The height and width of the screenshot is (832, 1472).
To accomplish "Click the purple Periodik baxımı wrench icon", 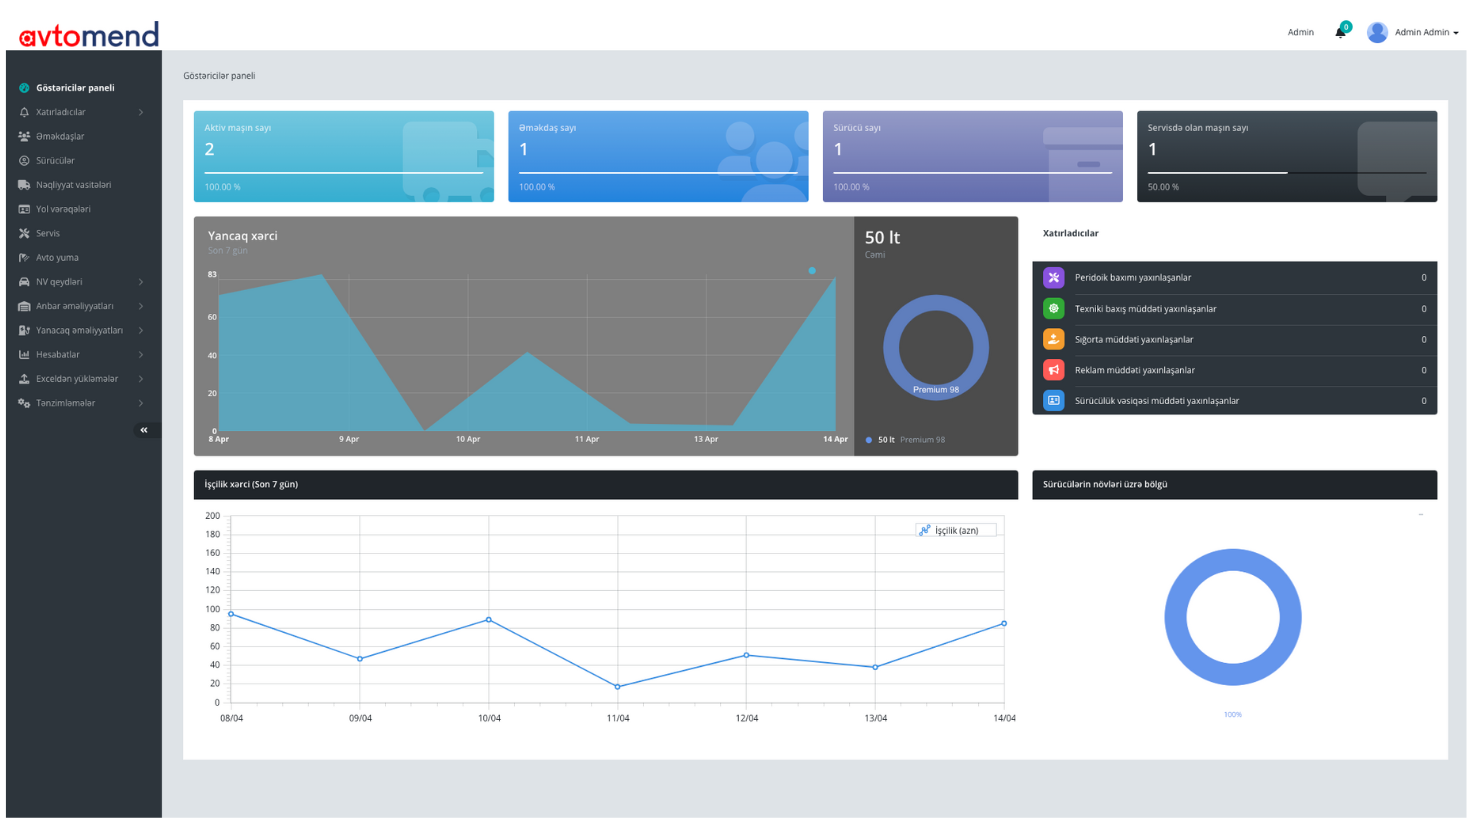I will click(x=1053, y=278).
